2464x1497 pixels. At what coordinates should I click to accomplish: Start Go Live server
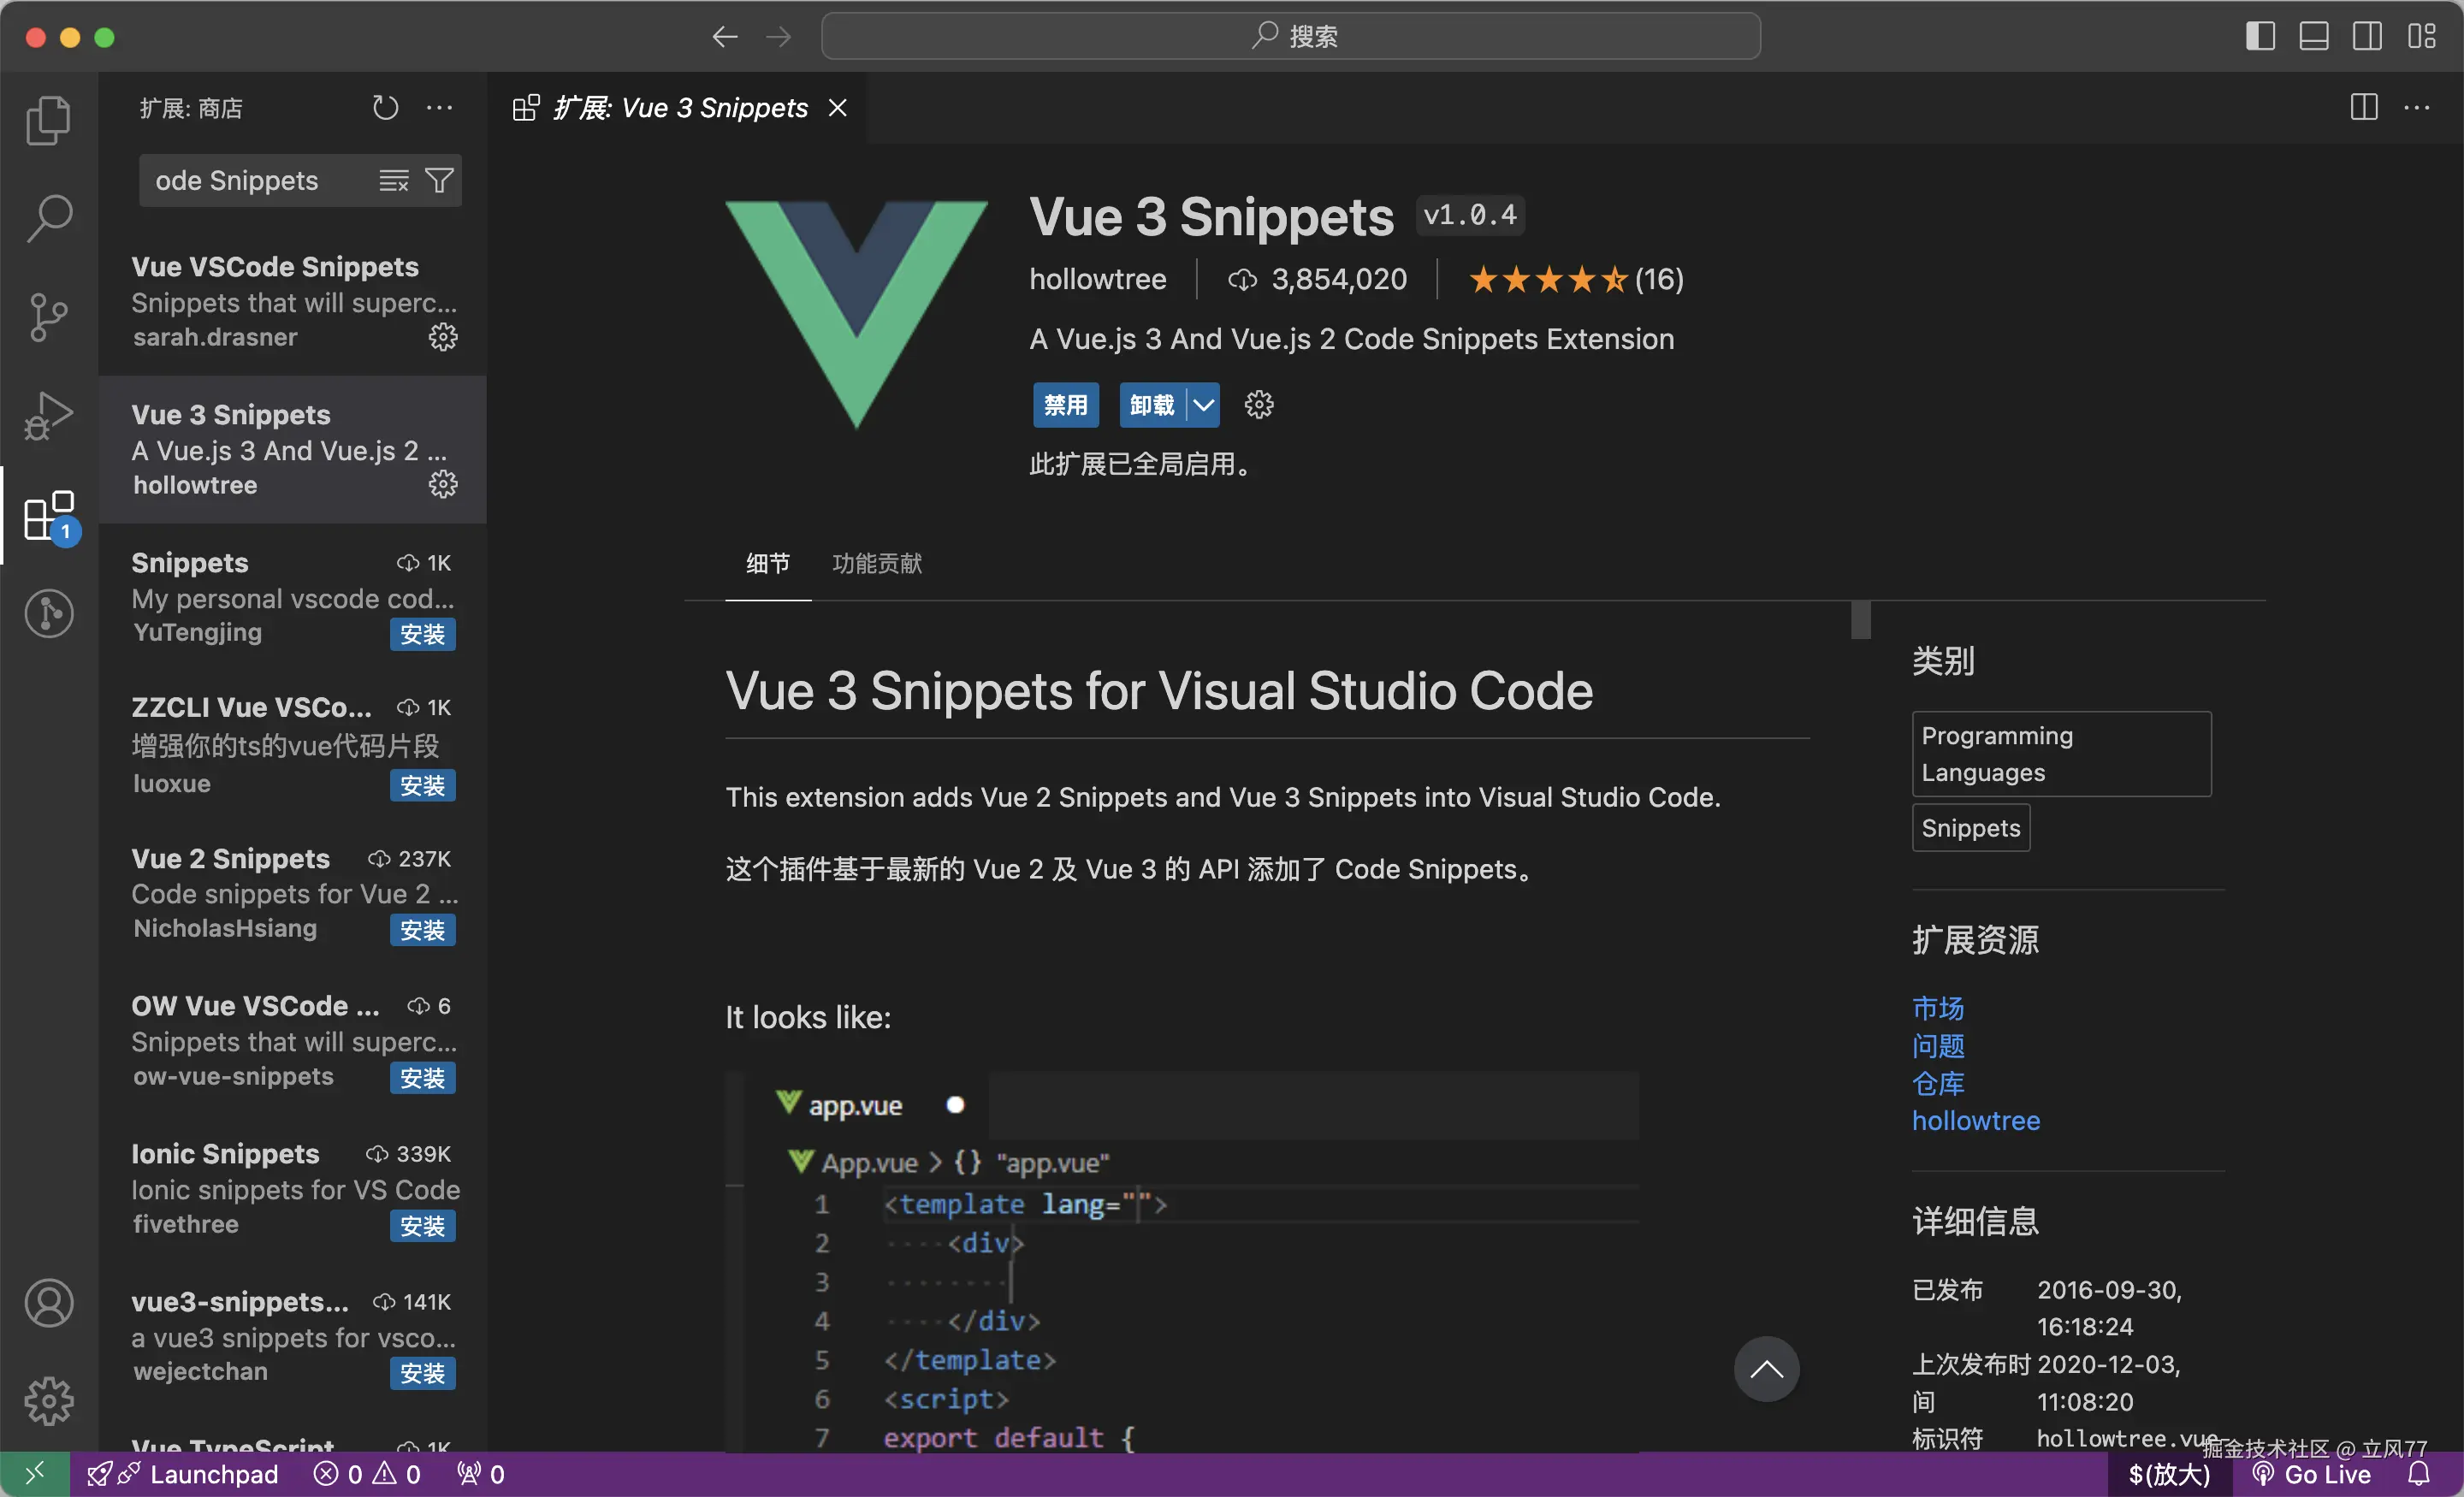2312,1474
